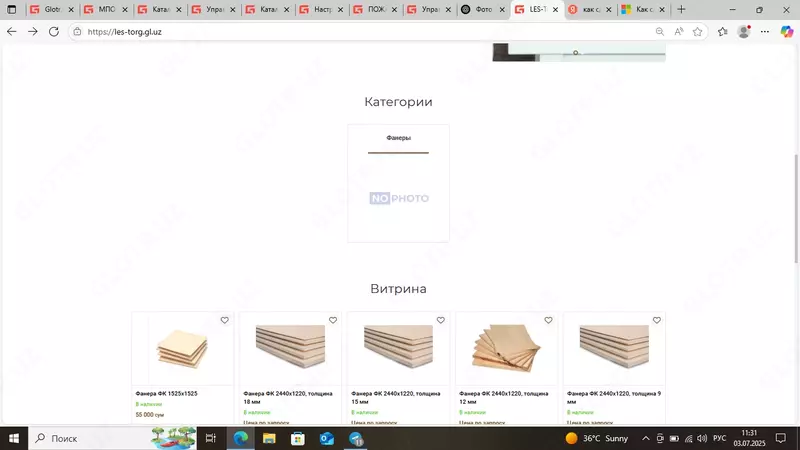
Task: Select the 55 000 сум price text
Action: [x=149, y=415]
